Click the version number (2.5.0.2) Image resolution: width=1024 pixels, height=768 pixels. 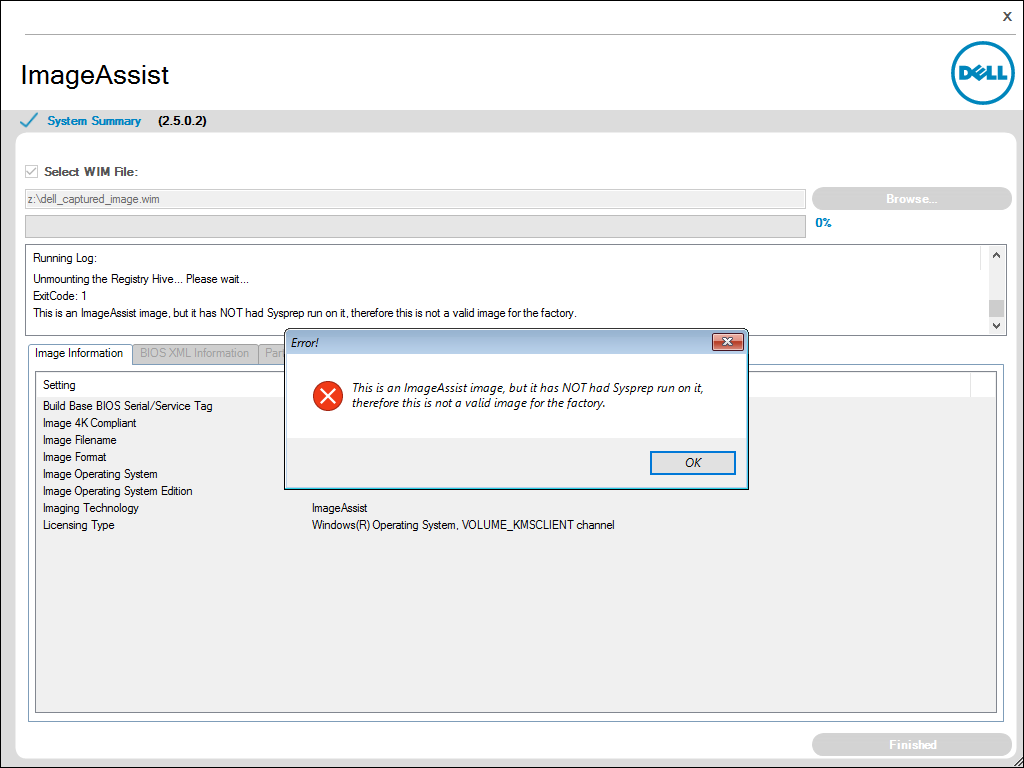182,121
